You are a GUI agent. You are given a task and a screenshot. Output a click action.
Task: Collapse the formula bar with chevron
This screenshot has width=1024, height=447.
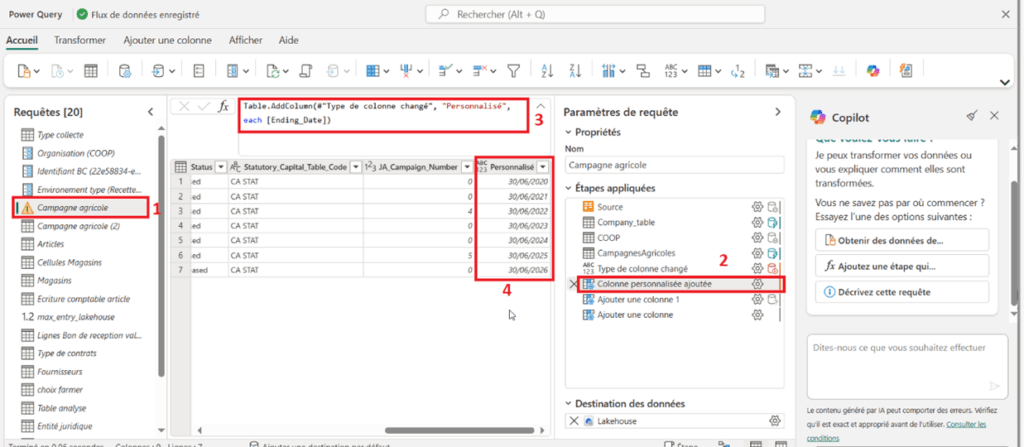coord(540,106)
